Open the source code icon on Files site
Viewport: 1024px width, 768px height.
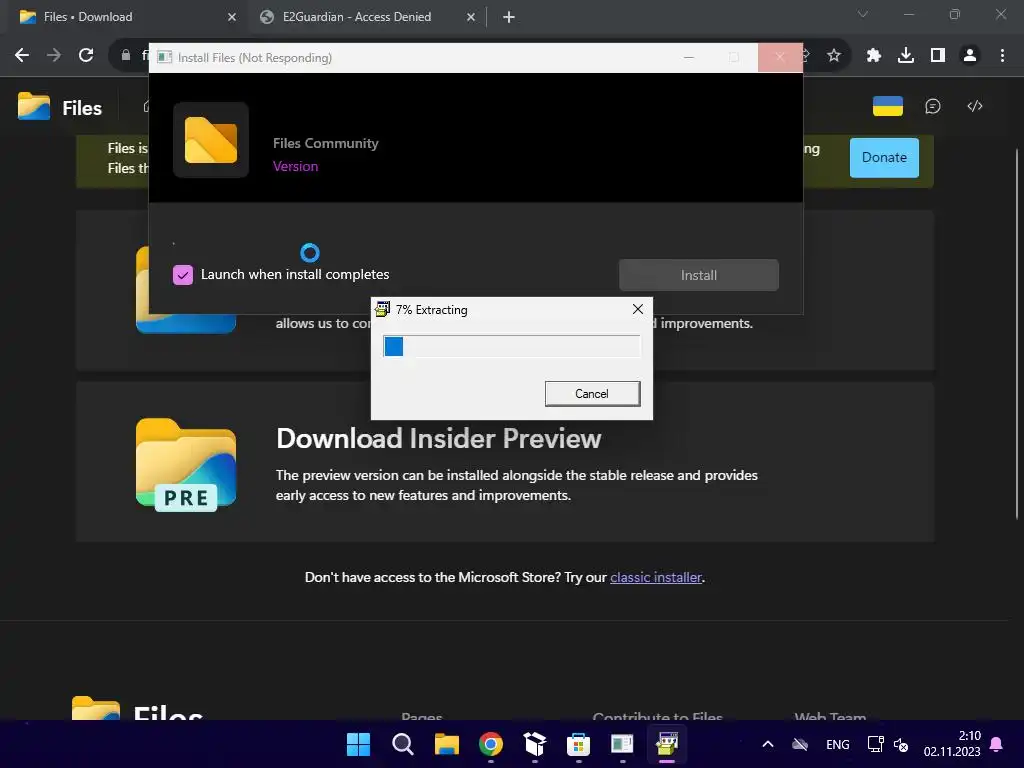(x=974, y=106)
